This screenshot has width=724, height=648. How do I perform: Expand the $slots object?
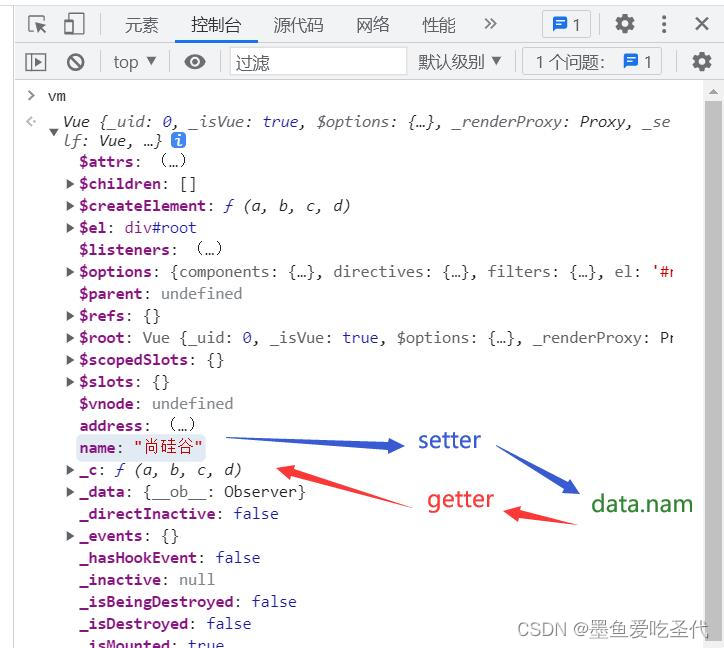click(70, 382)
